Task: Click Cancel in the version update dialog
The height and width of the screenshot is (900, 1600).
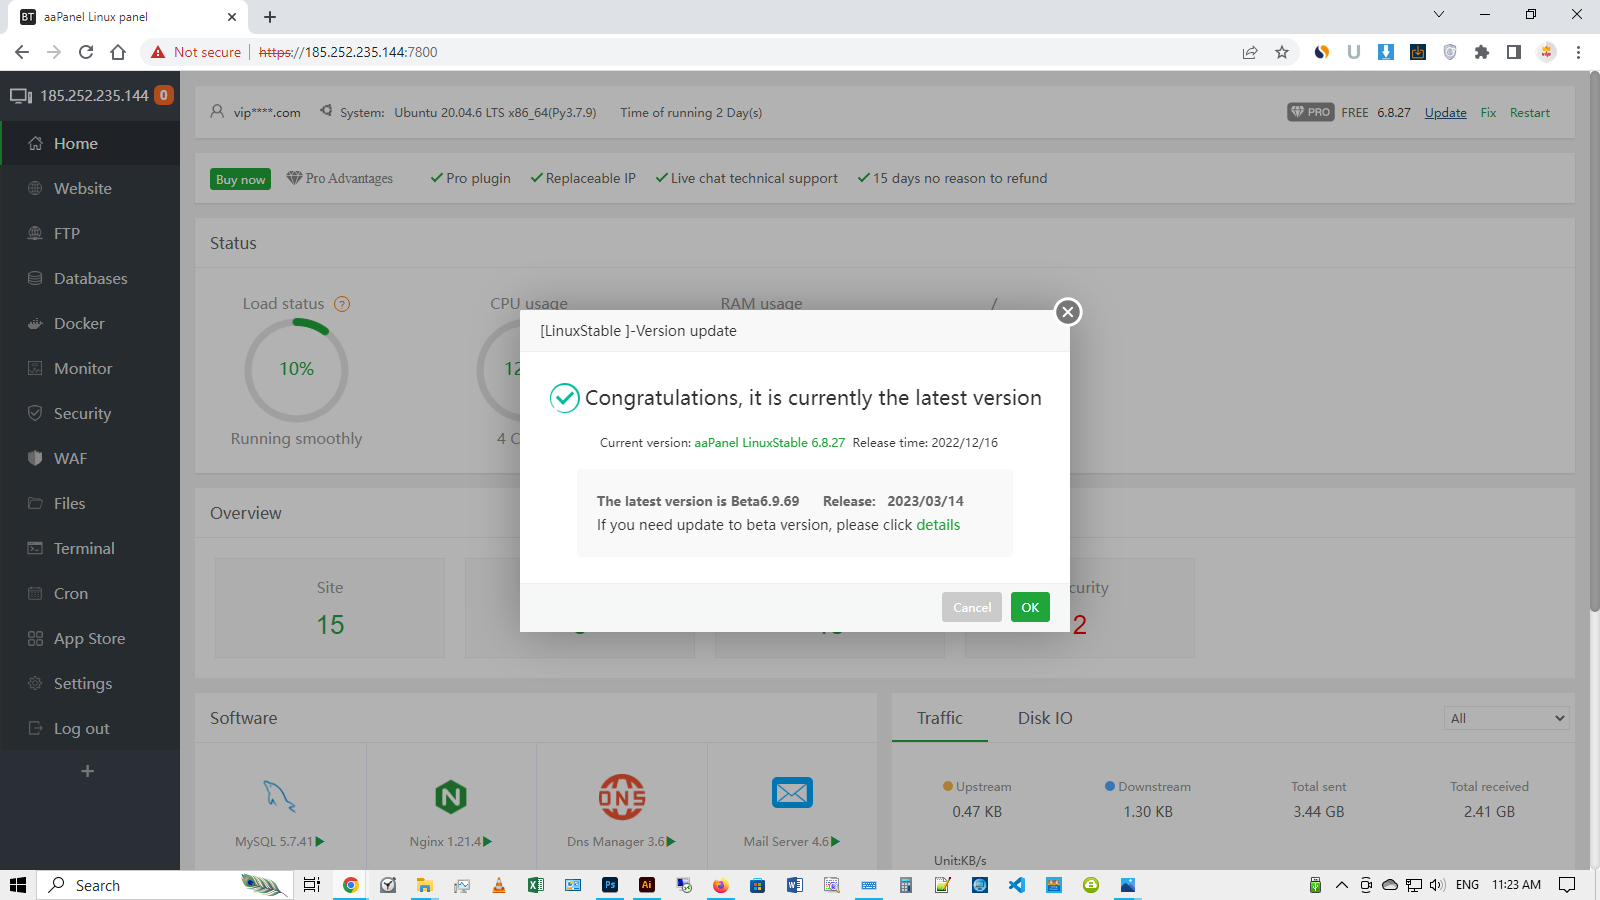Action: (972, 607)
